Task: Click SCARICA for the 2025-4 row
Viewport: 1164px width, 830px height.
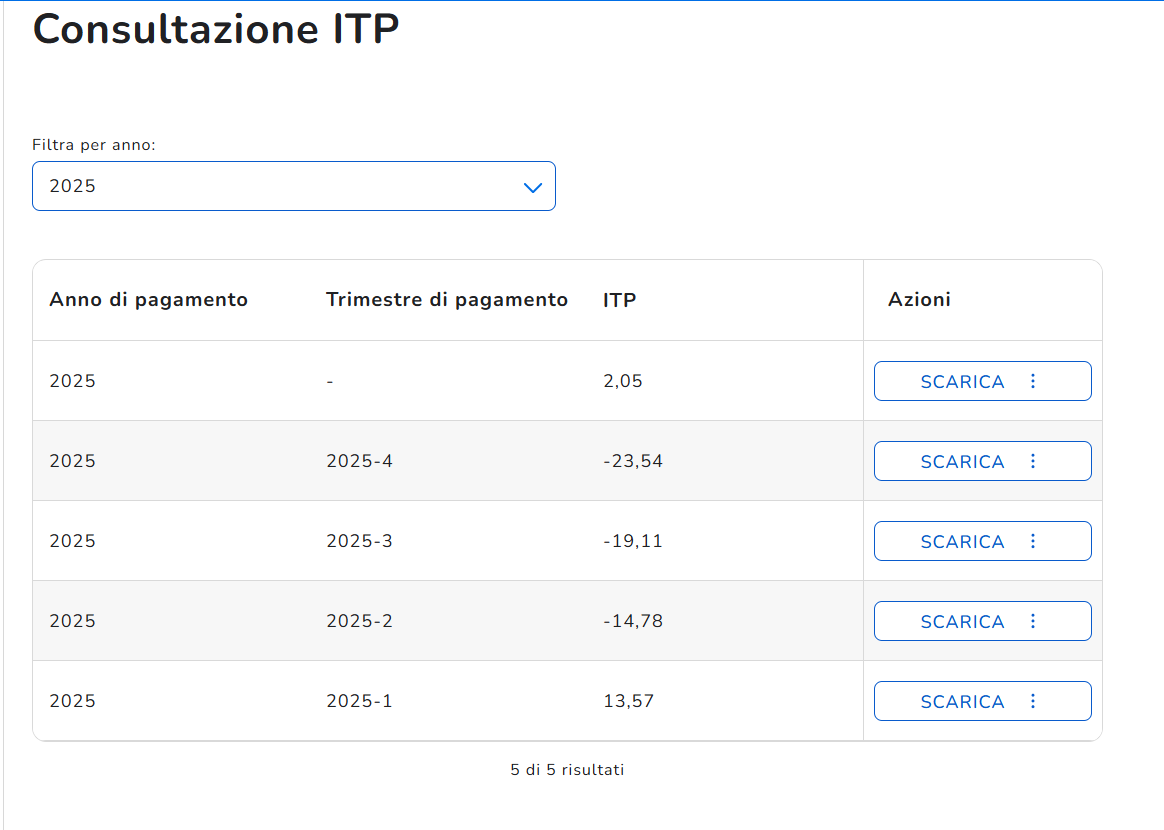Action: (962, 462)
